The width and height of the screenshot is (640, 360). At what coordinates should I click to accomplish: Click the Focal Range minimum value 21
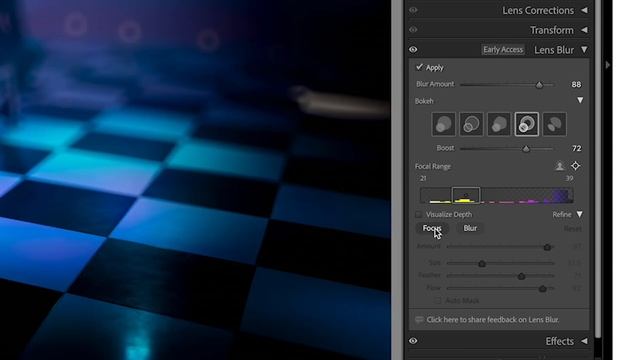(423, 178)
